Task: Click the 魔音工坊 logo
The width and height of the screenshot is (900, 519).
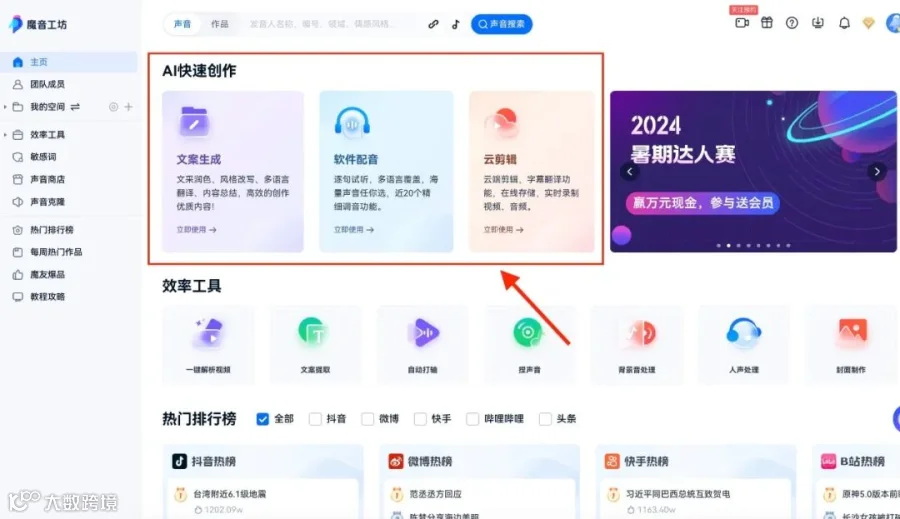Action: coord(38,24)
